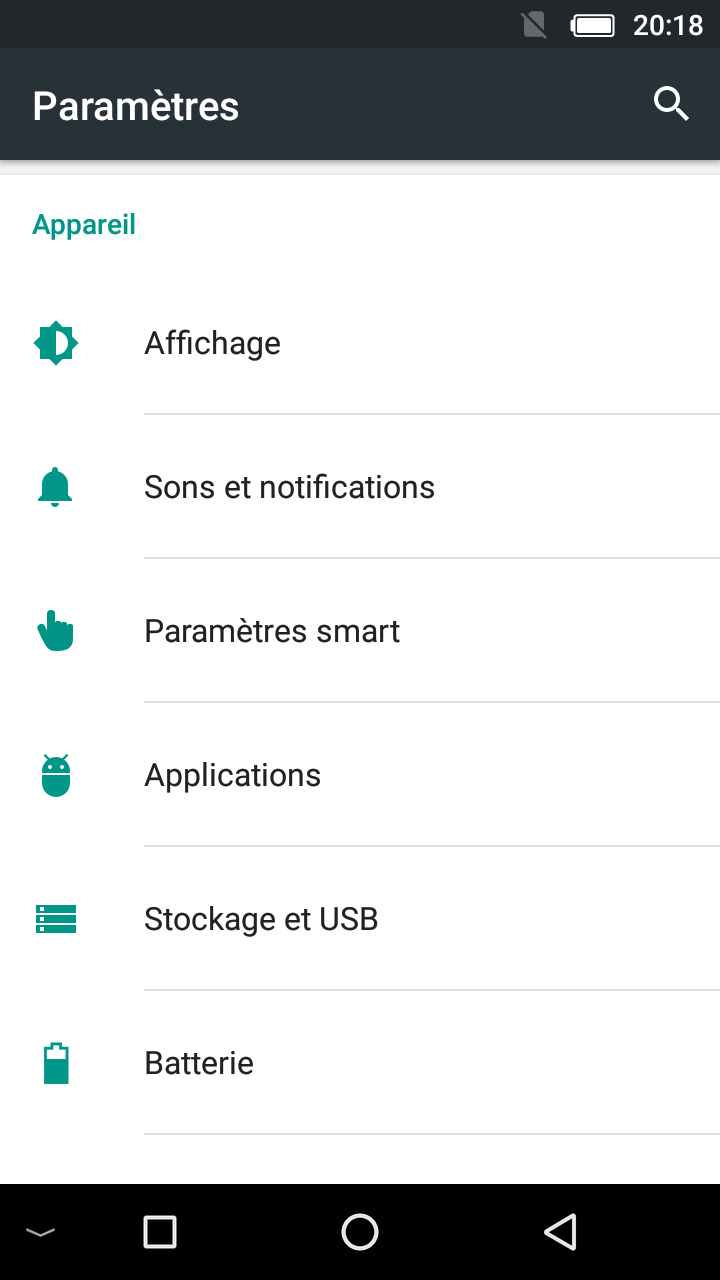
Task: Hide navigation bar with small chevron
Action: 40,1232
